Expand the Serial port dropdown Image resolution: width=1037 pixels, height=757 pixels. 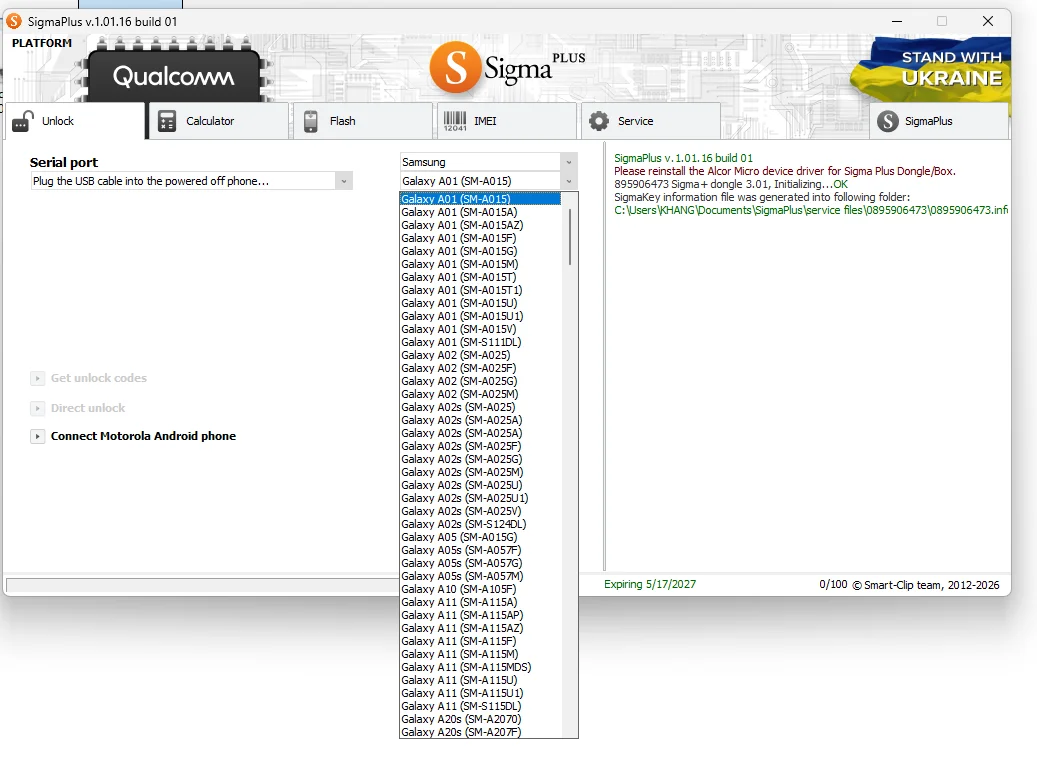pos(343,181)
